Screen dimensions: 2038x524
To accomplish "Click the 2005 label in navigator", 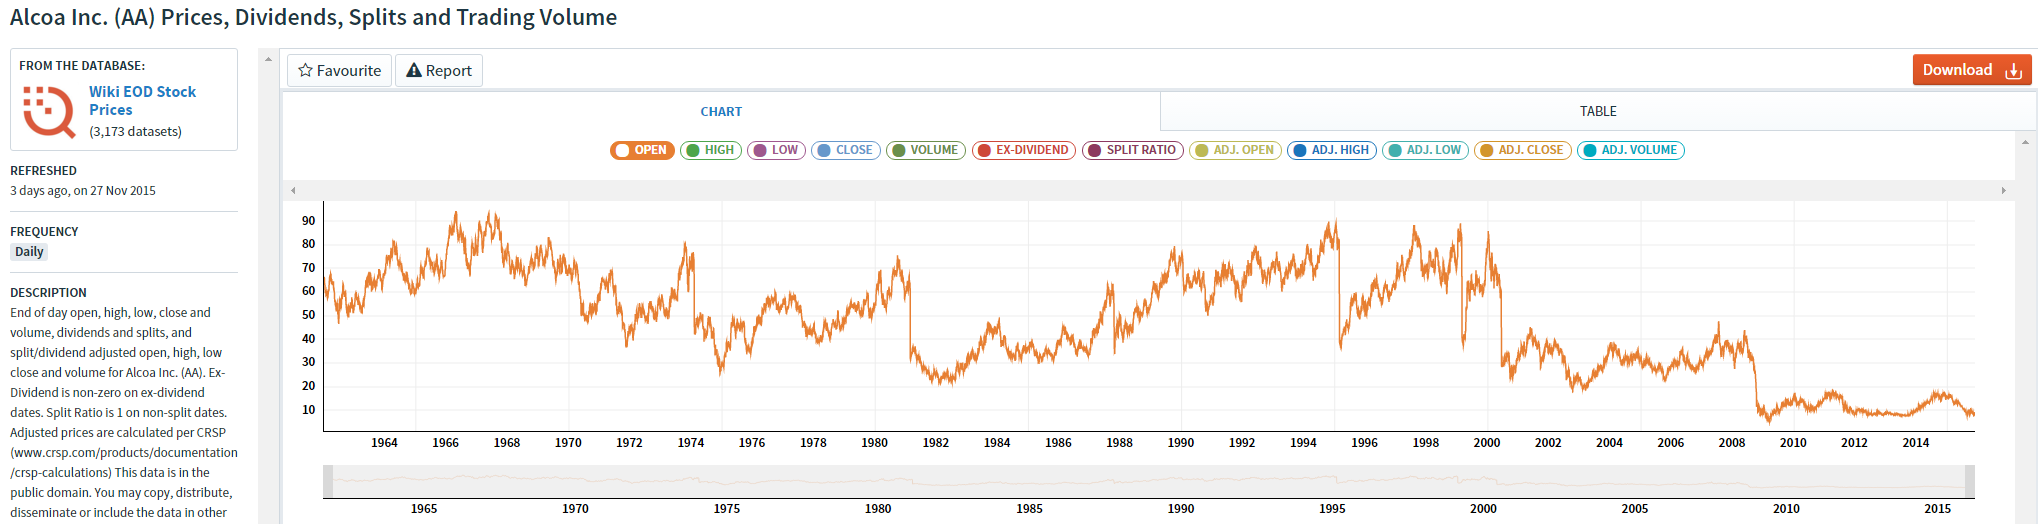I will [x=1635, y=508].
